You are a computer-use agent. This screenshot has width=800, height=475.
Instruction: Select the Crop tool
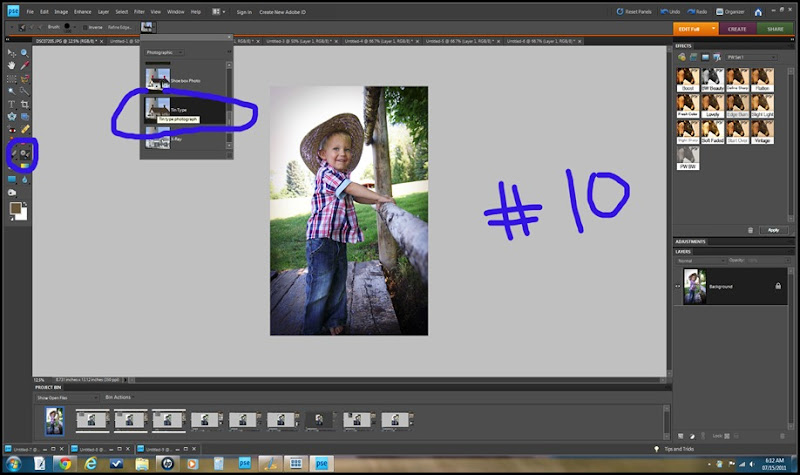click(x=25, y=104)
